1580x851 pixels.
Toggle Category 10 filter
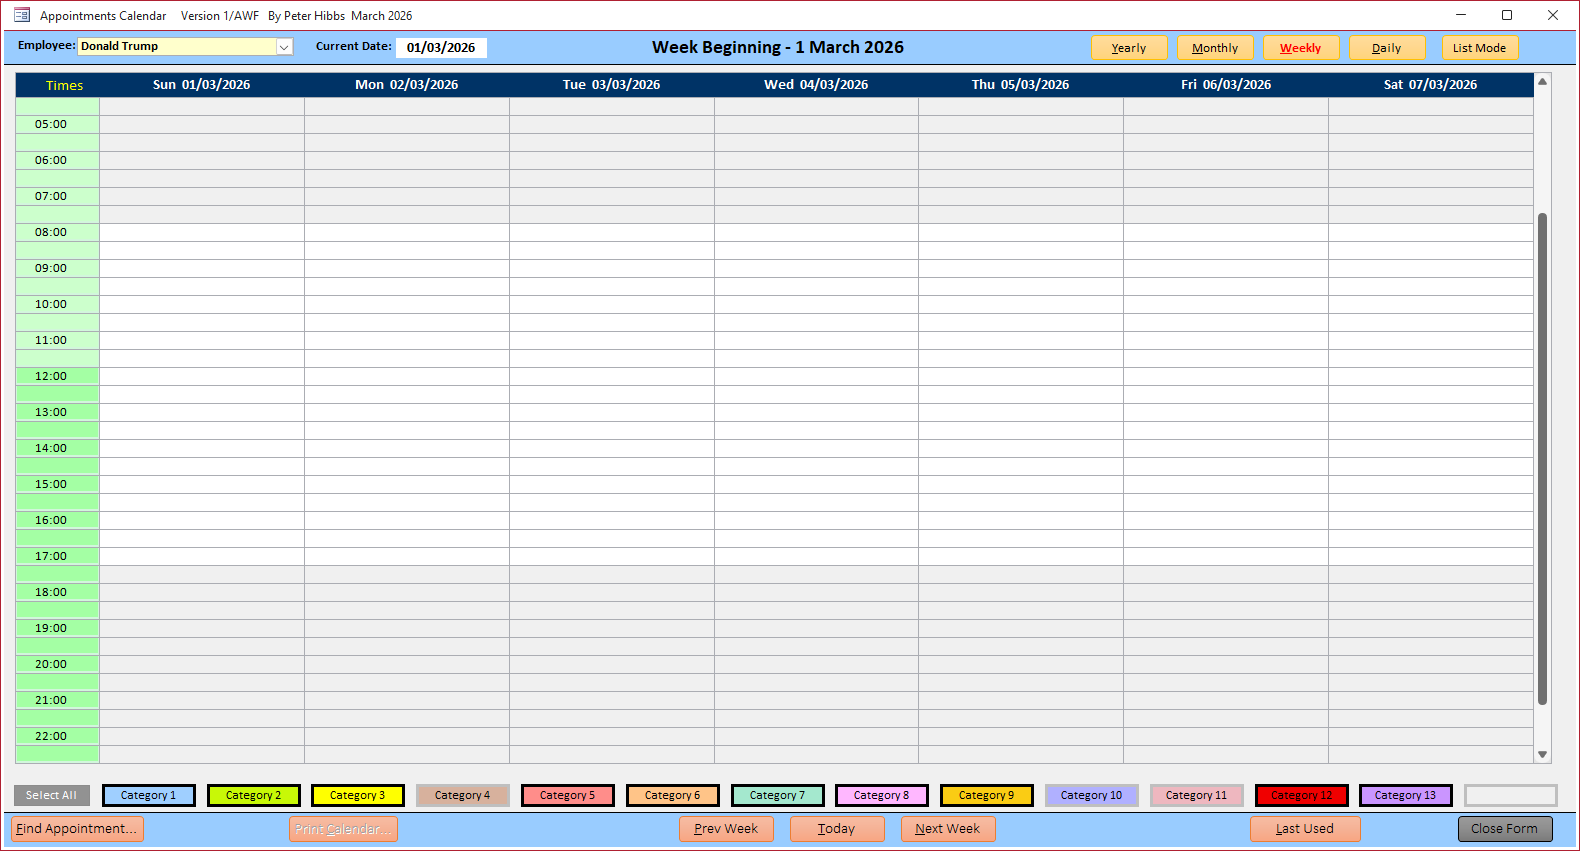[x=1092, y=795]
